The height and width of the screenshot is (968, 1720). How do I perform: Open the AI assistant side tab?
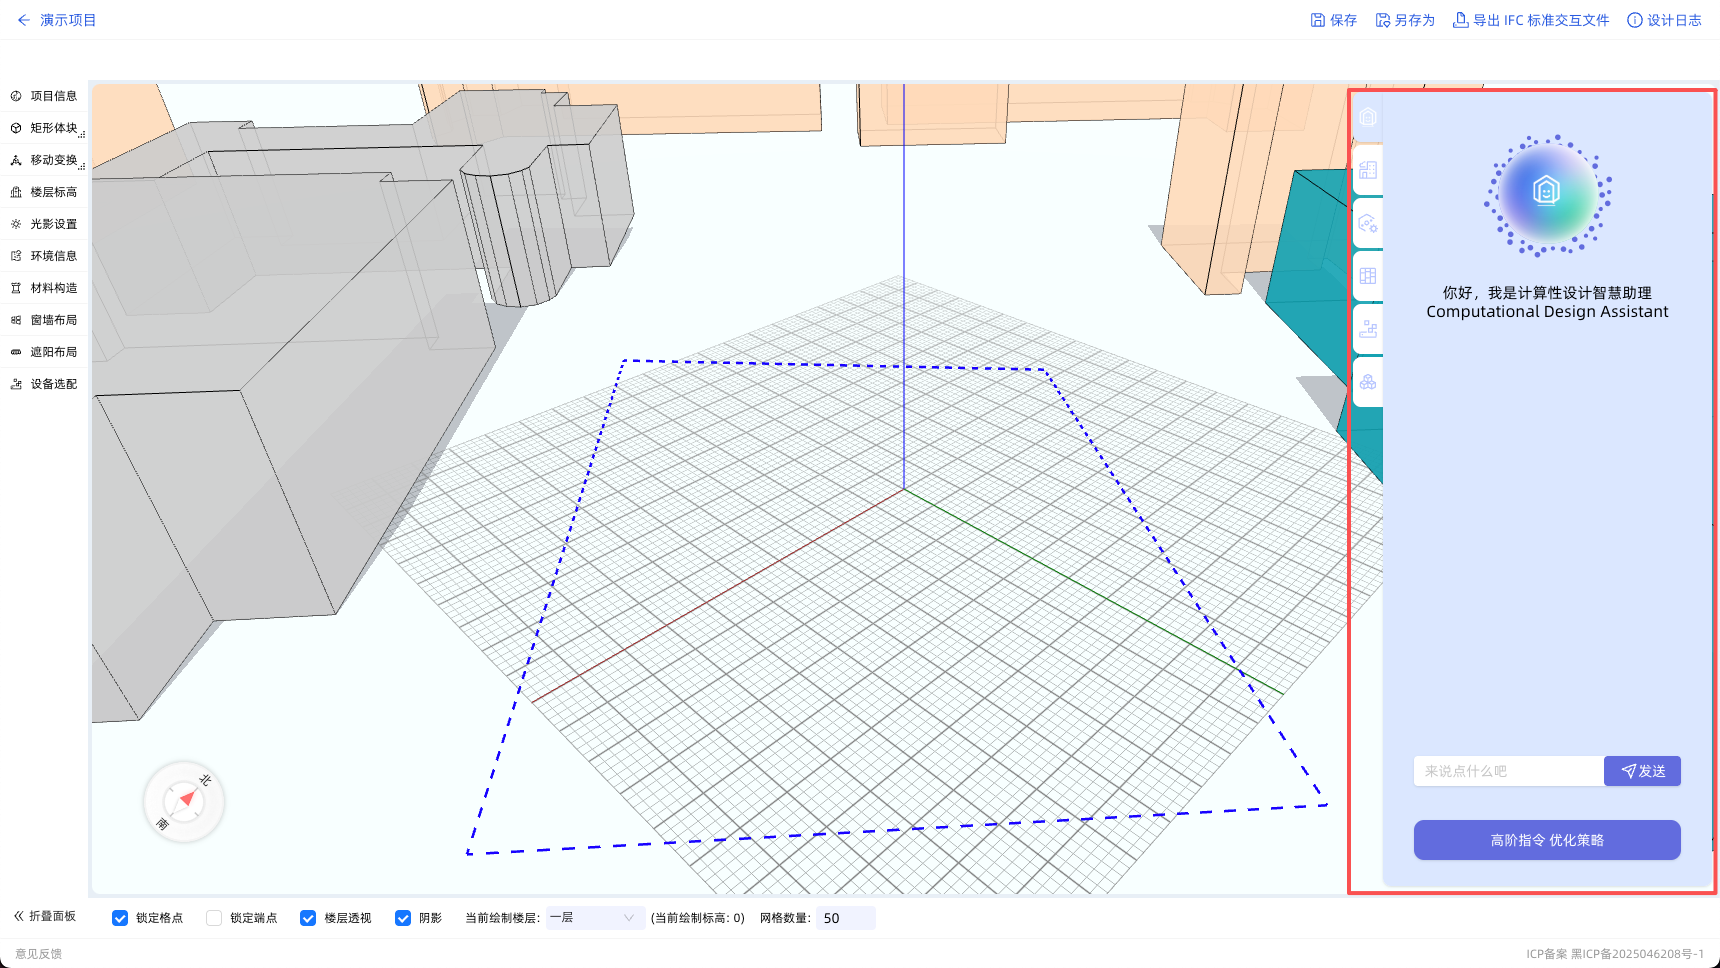tap(1368, 117)
